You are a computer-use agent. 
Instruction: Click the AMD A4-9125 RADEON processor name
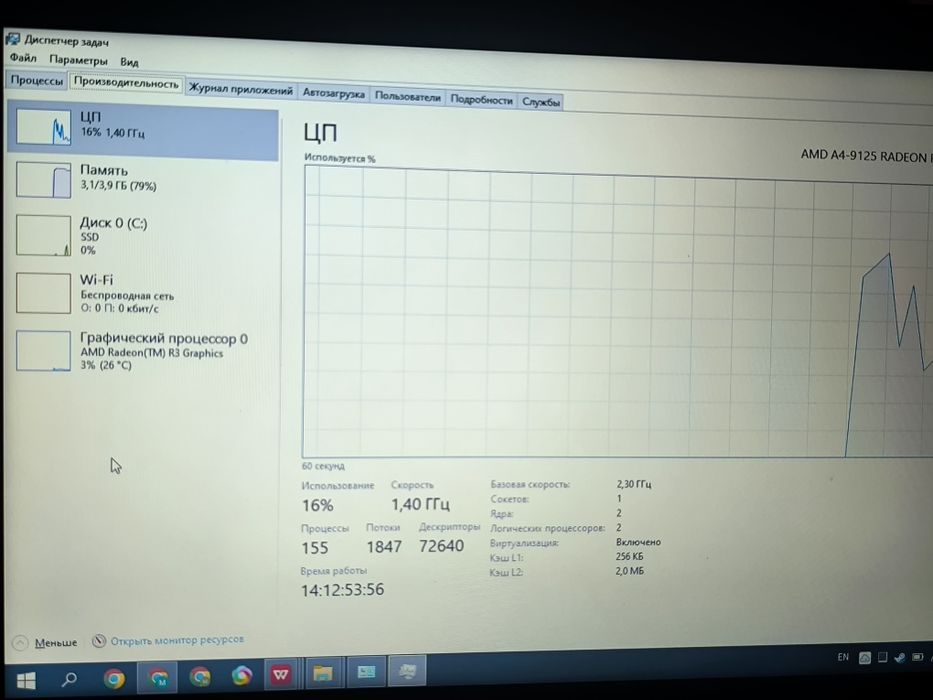tap(866, 156)
